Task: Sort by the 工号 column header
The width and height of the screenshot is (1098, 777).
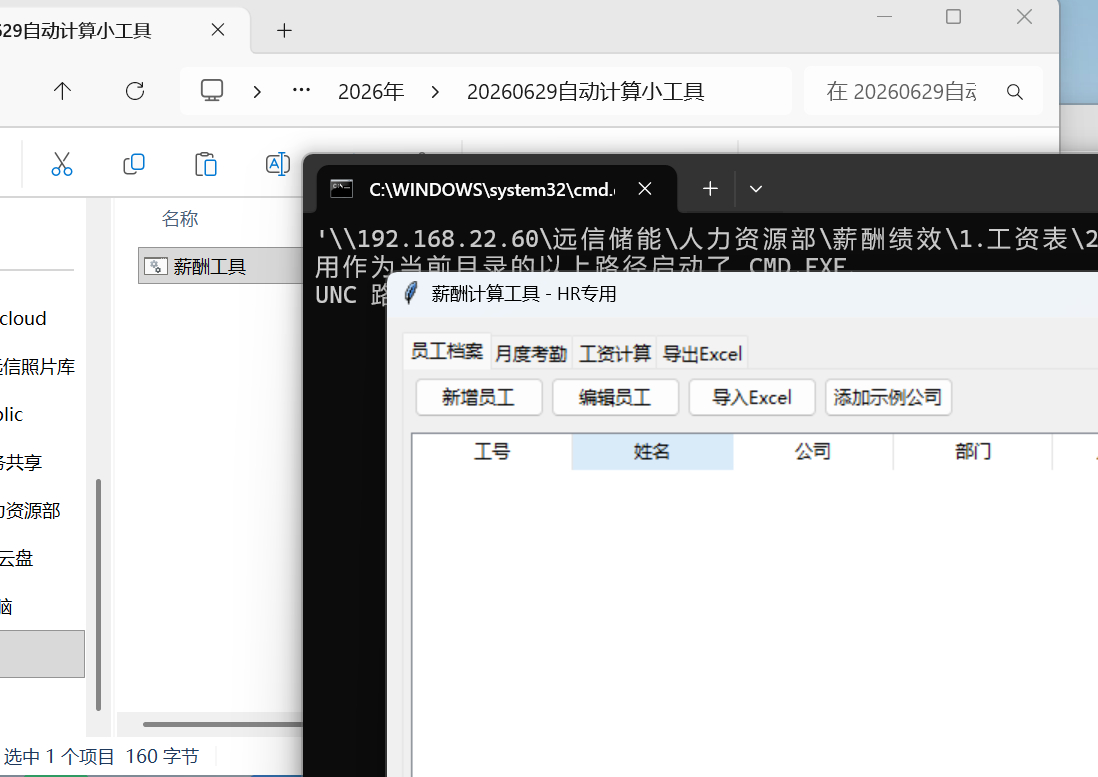Action: tap(492, 452)
